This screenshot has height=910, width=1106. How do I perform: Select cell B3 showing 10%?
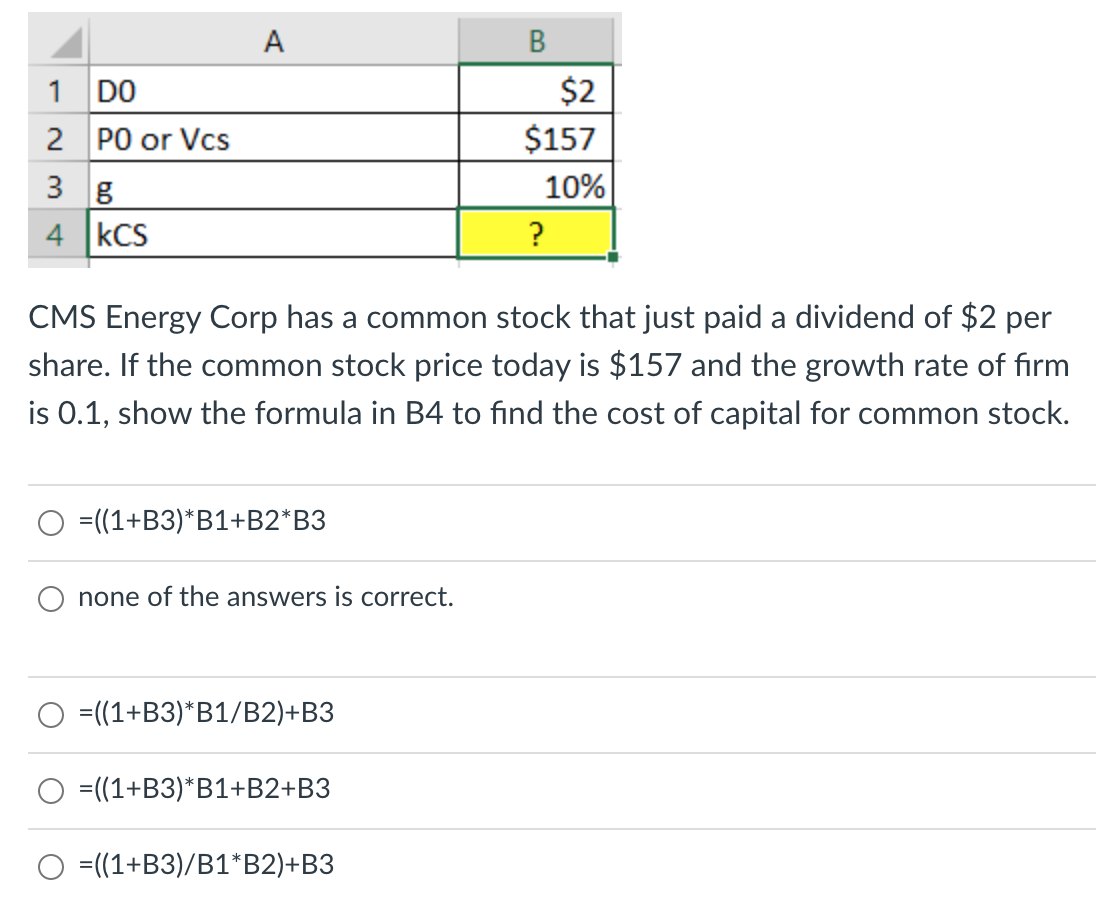pyautogui.click(x=537, y=186)
